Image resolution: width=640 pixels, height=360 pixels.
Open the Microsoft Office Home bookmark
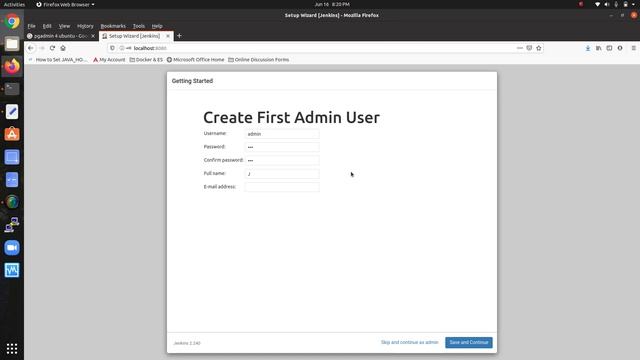pos(196,60)
